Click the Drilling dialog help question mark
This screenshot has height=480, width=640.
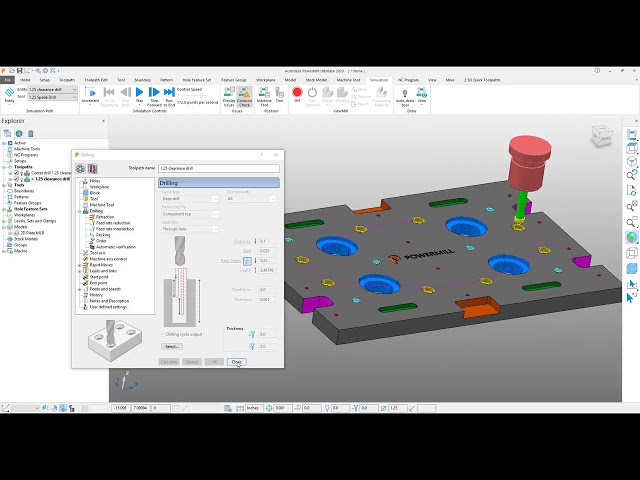pyautogui.click(x=262, y=155)
